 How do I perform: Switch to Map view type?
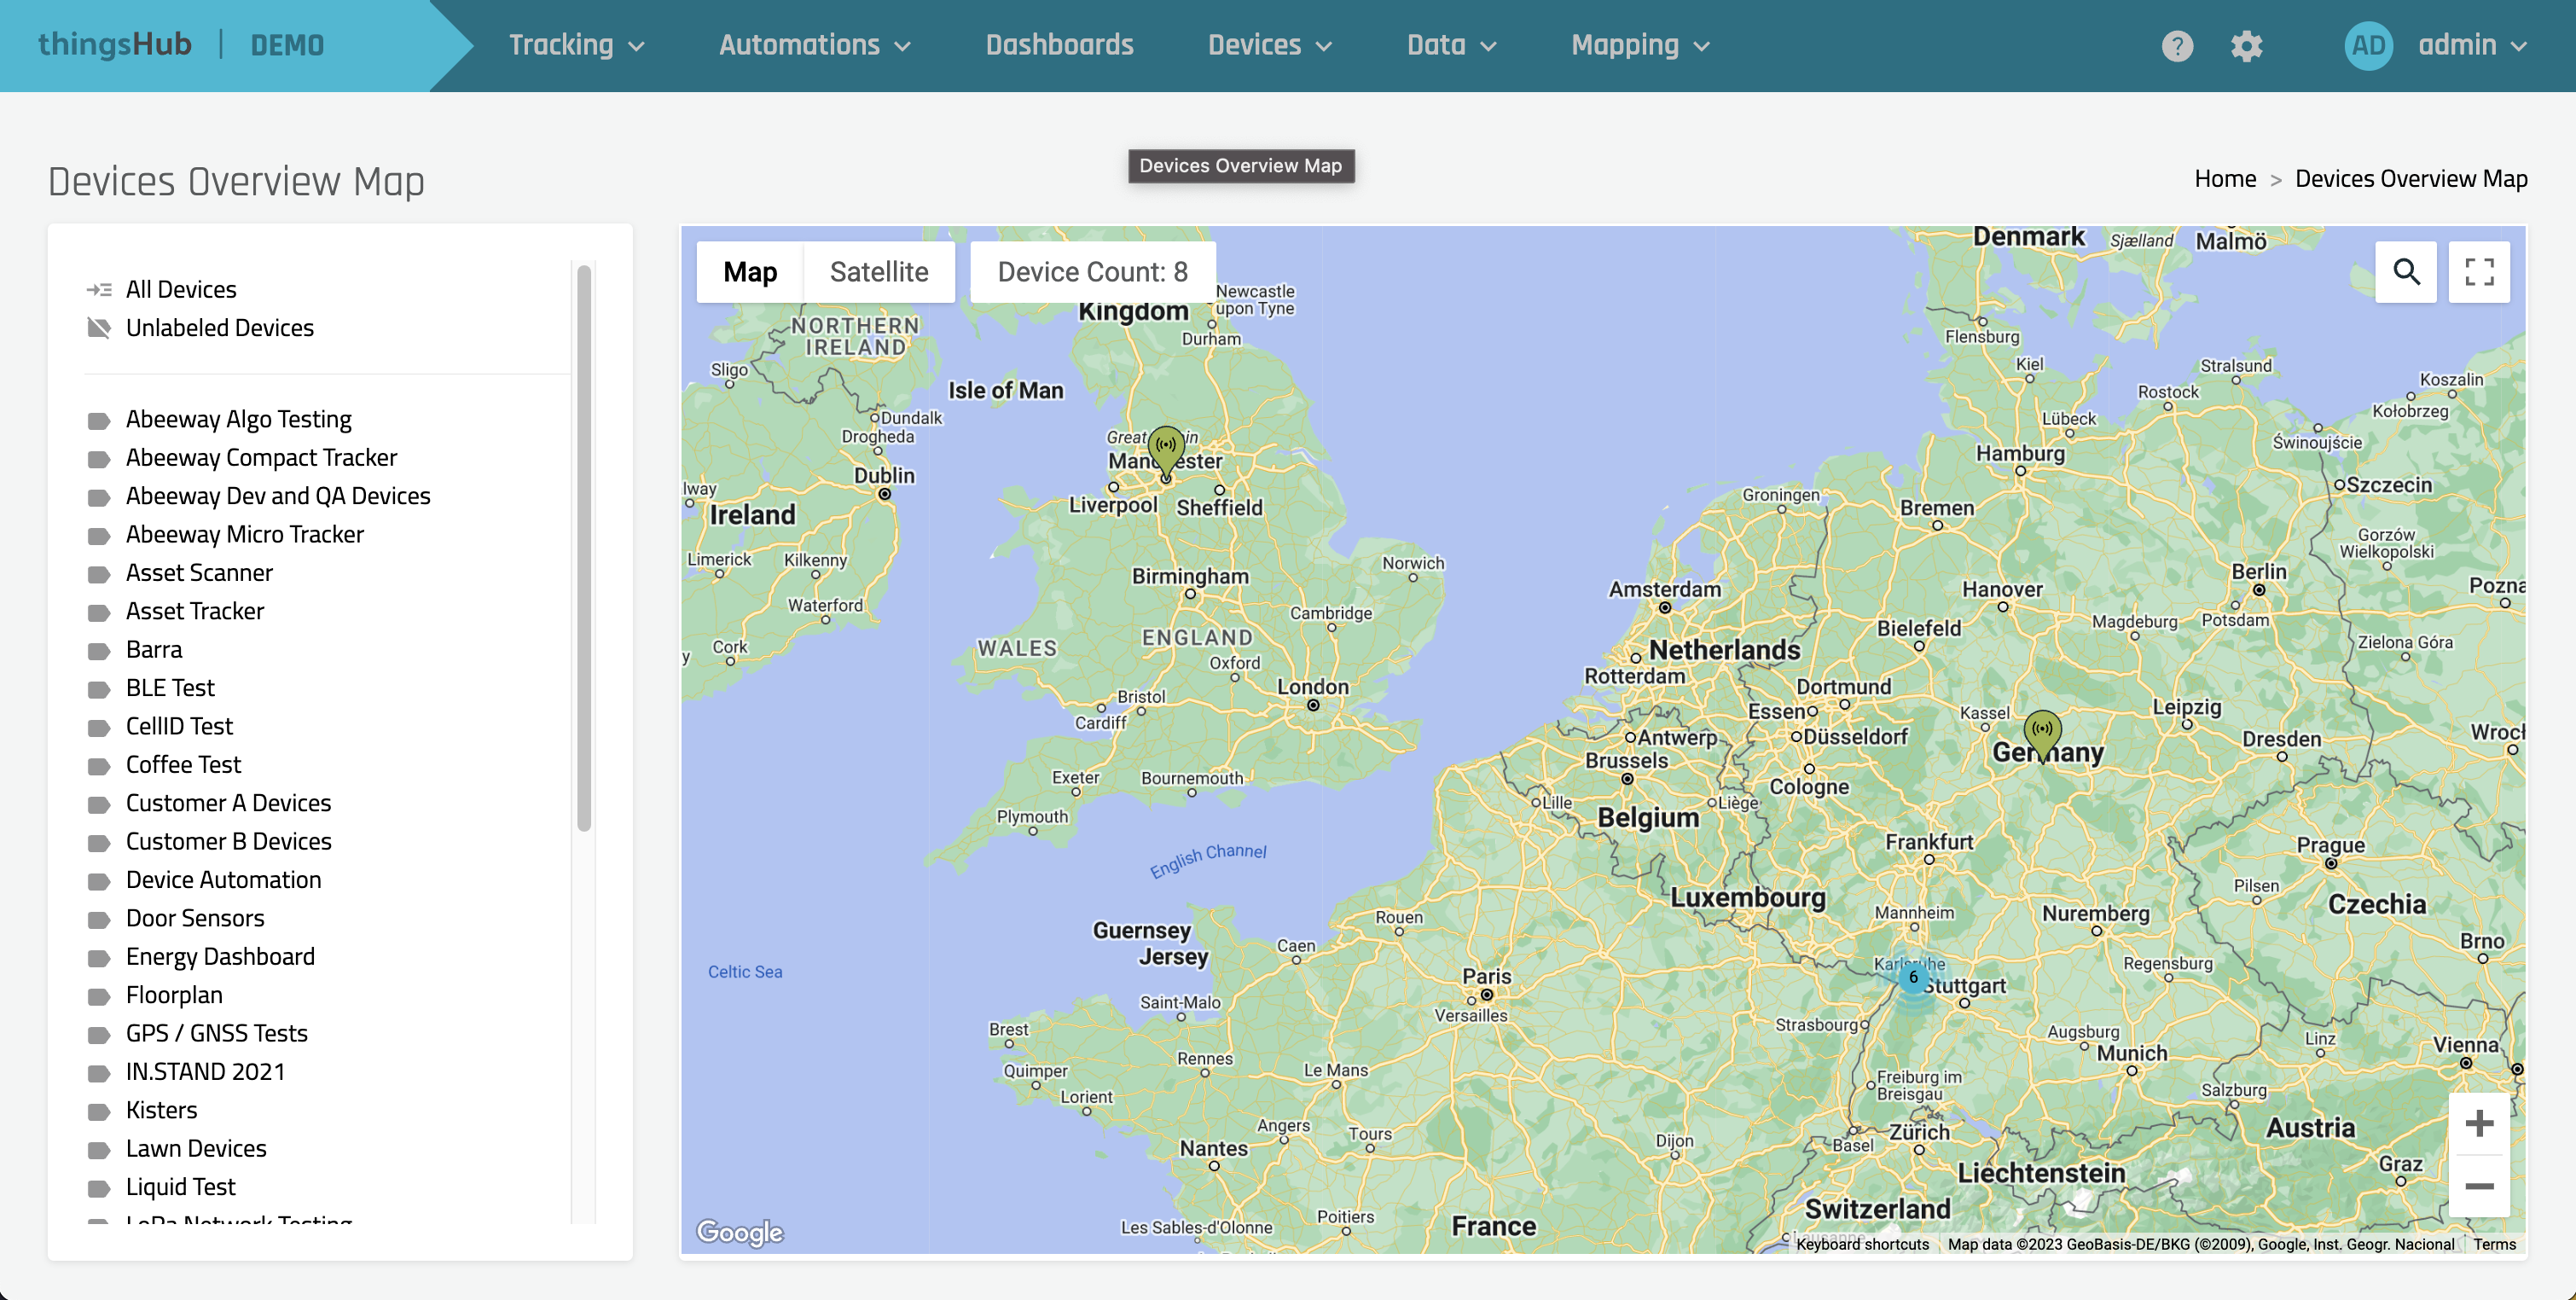coord(750,272)
